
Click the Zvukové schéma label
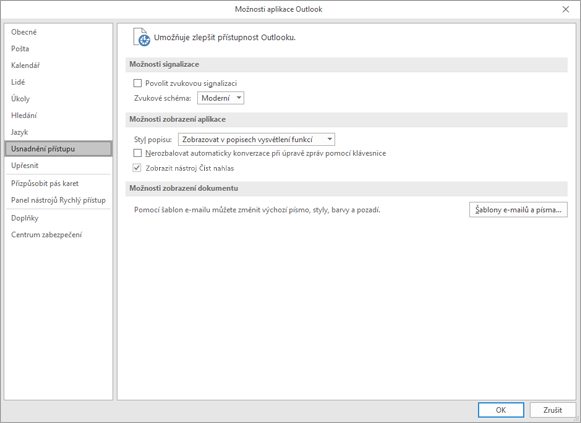(163, 99)
